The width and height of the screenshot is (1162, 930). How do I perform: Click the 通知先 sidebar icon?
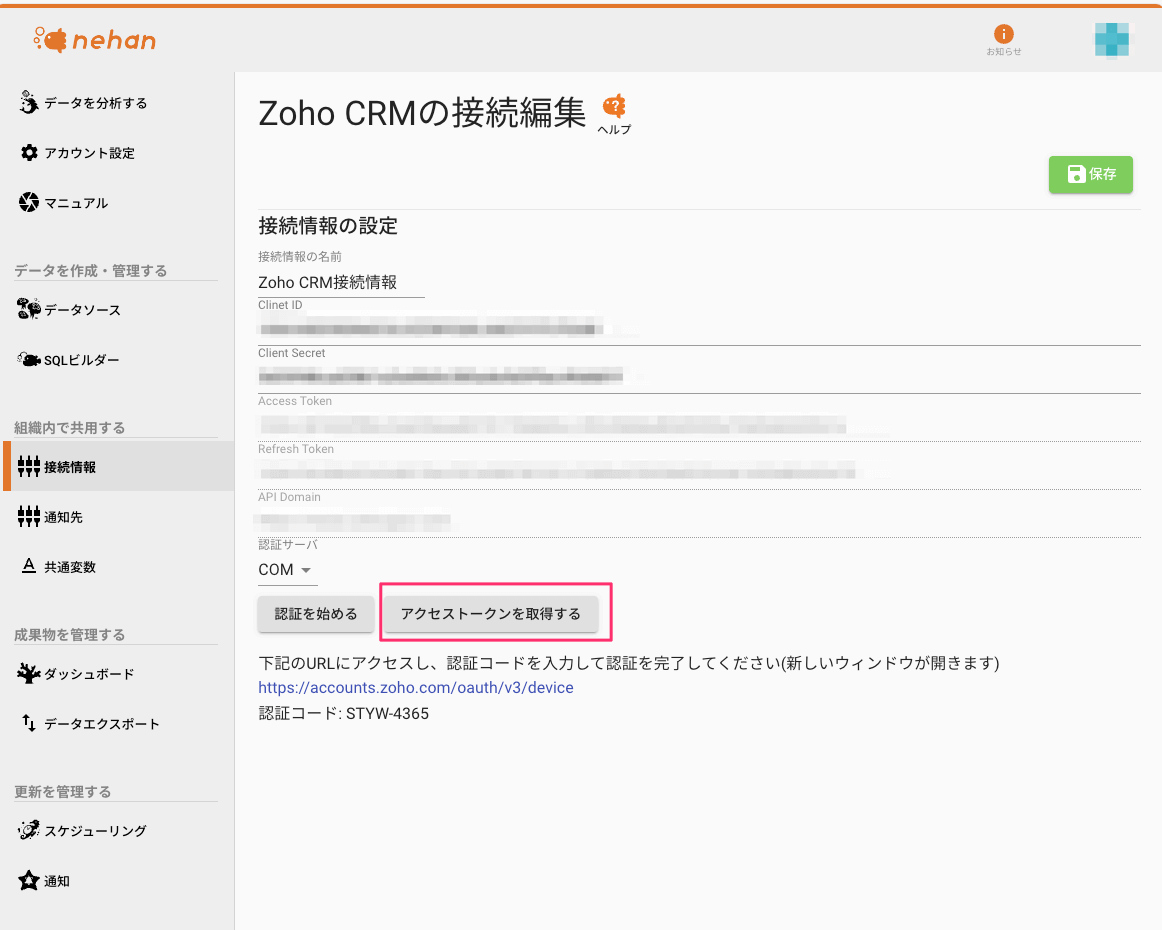click(x=29, y=517)
